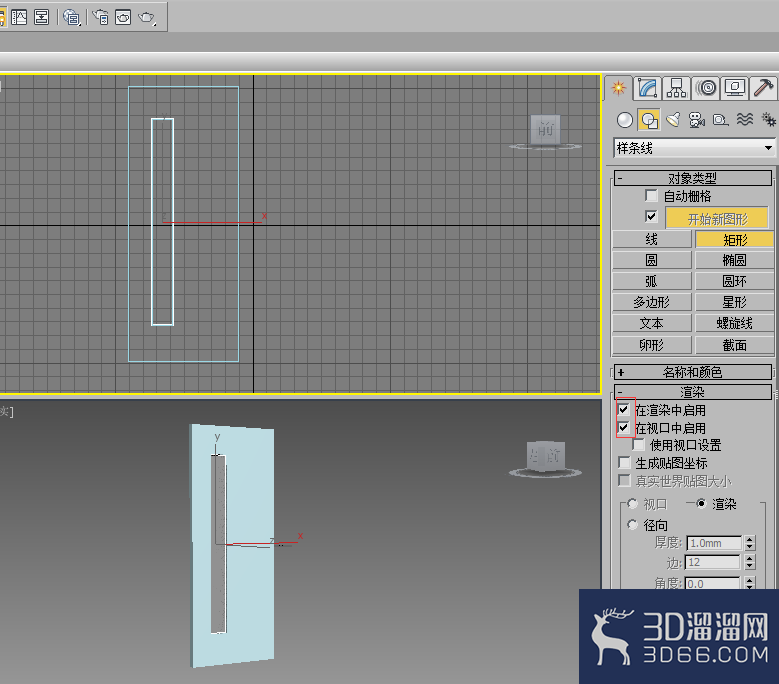Choose the 文本 shape button
This screenshot has width=779, height=684.
point(651,323)
